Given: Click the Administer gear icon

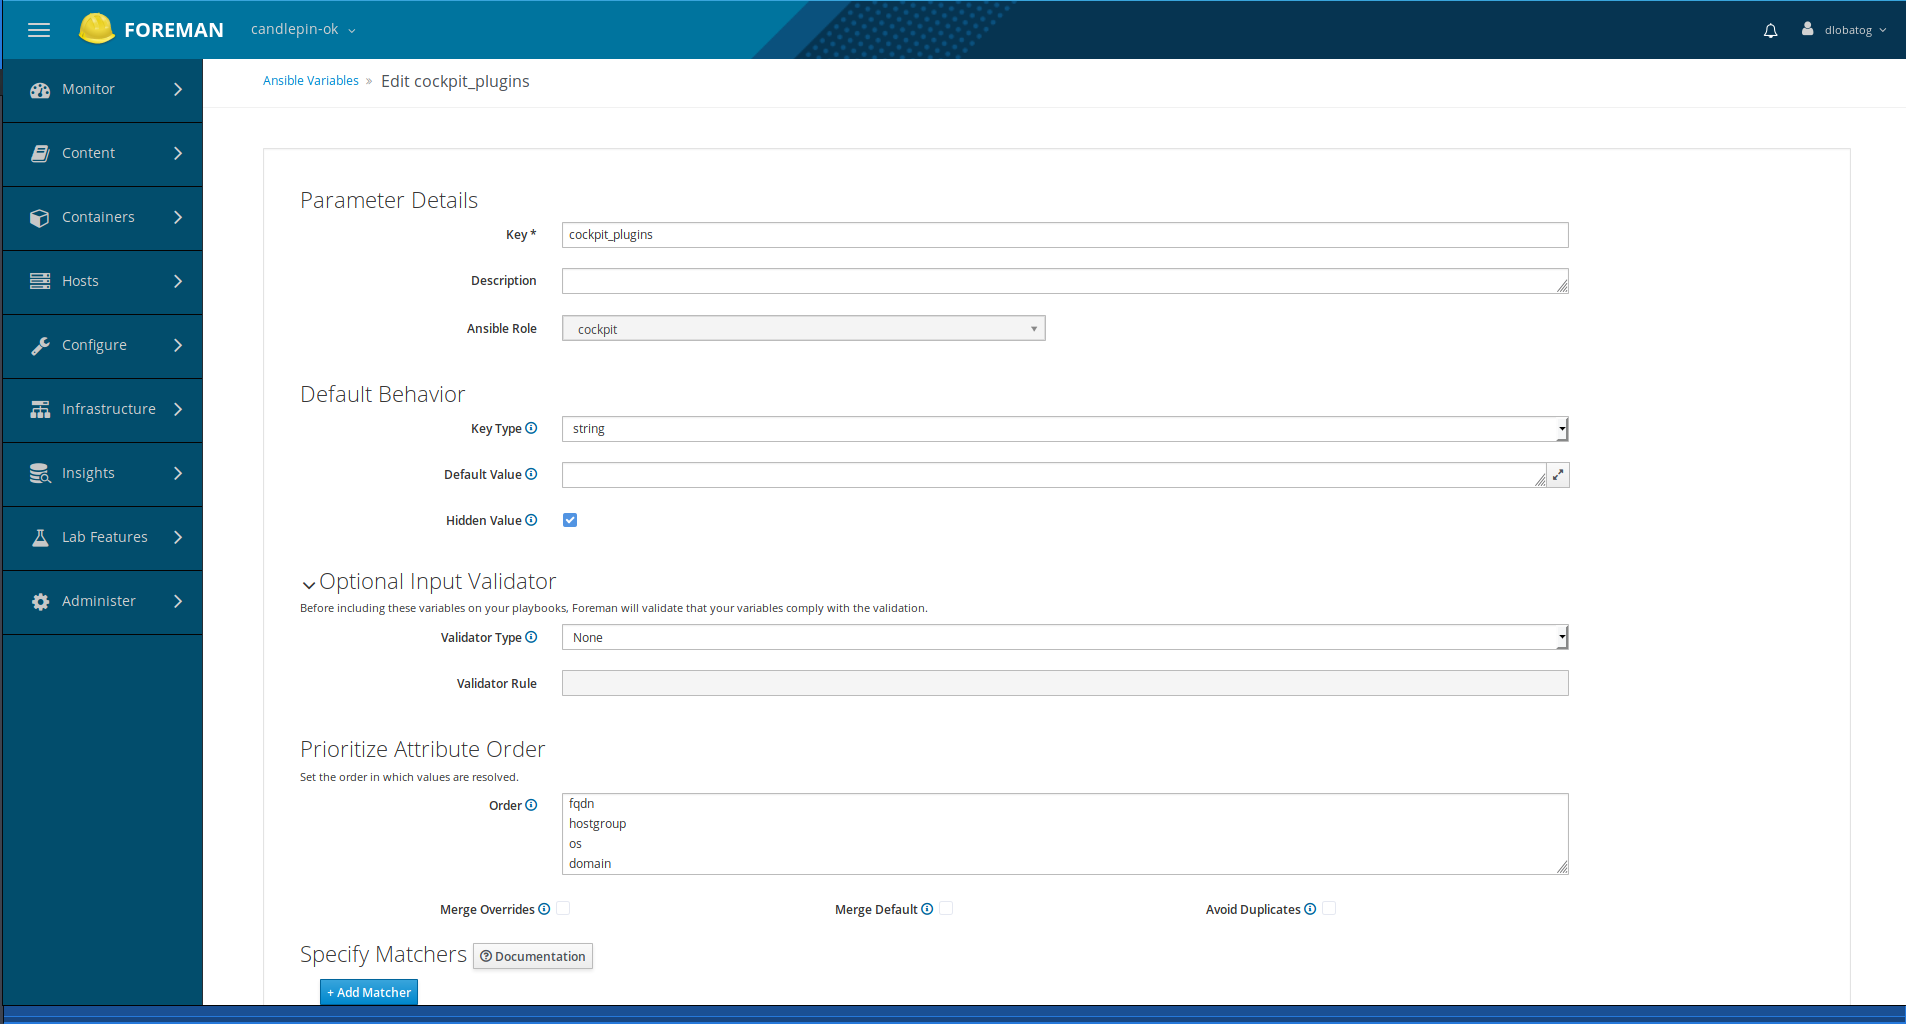Looking at the screenshot, I should tap(40, 602).
